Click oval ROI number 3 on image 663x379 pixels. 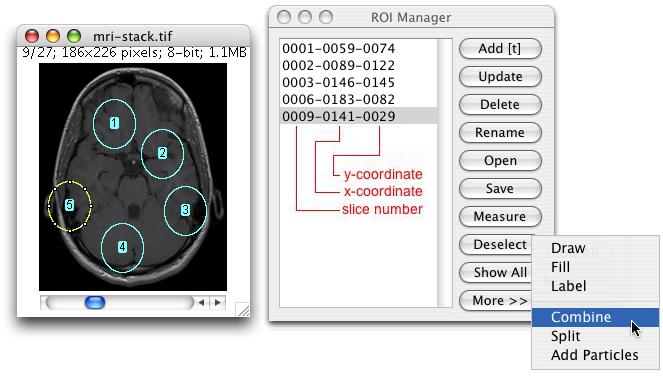[x=185, y=210]
